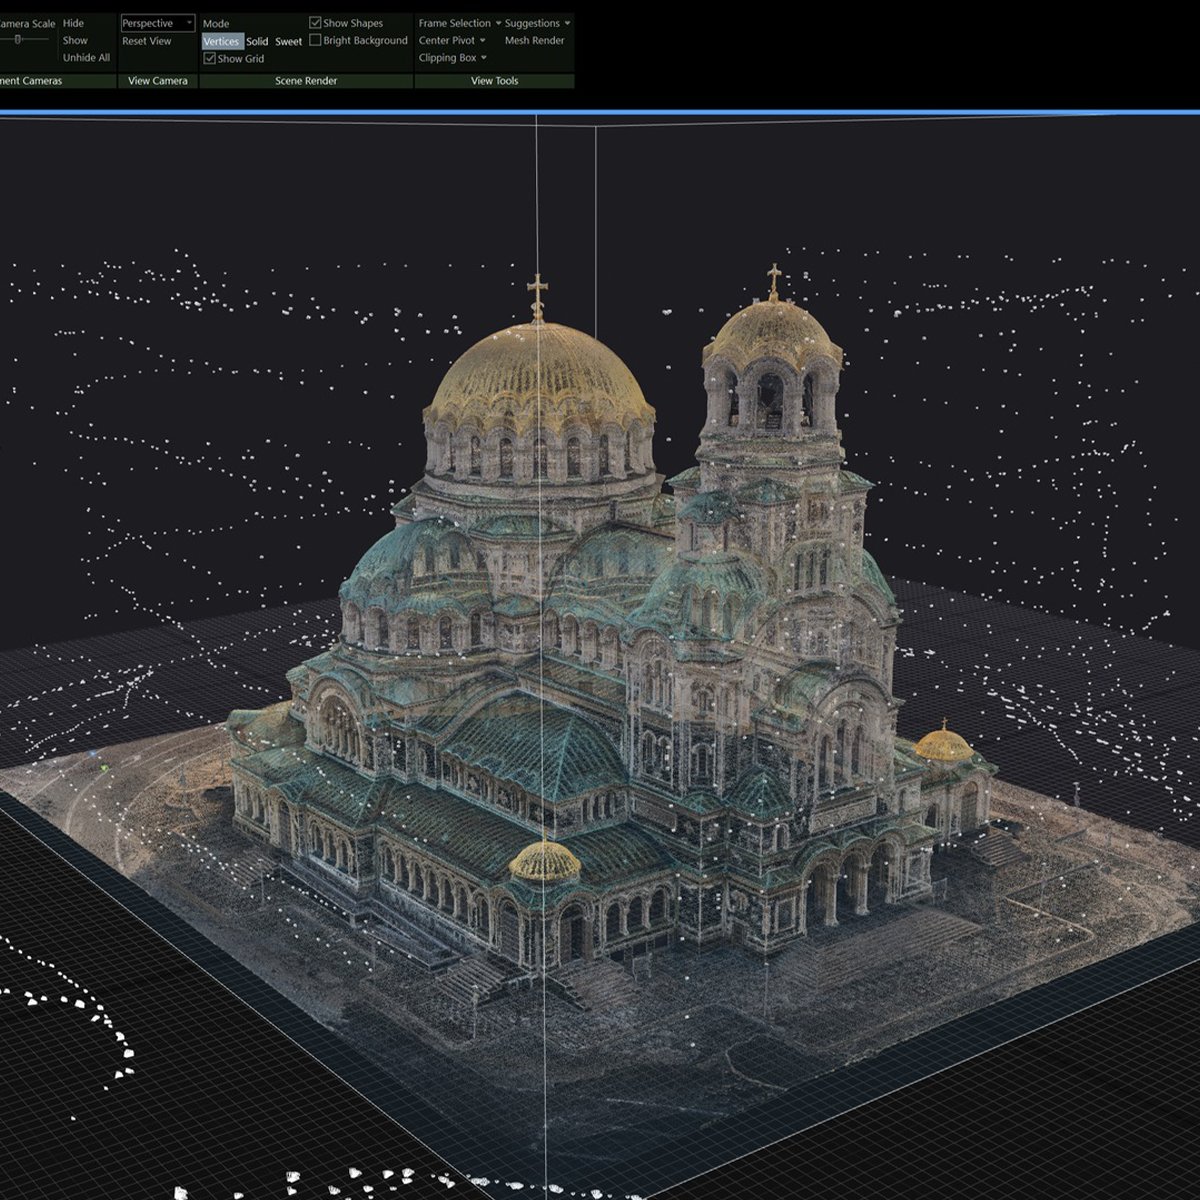Activate the Clipping Box tool
The image size is (1200, 1200).
446,58
